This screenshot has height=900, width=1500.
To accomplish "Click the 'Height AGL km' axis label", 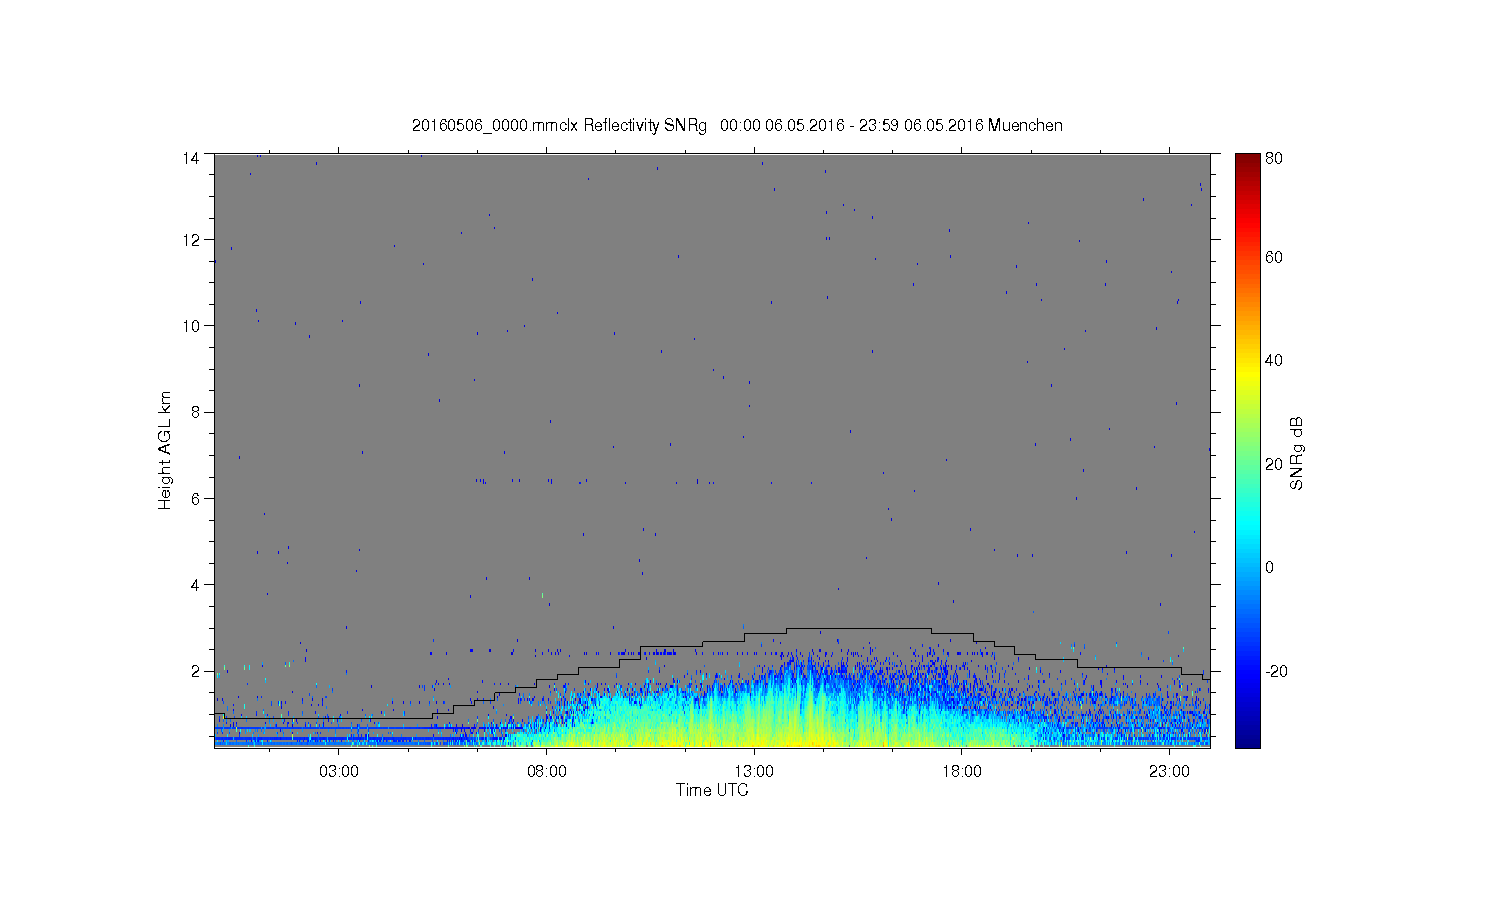I will tap(165, 450).
